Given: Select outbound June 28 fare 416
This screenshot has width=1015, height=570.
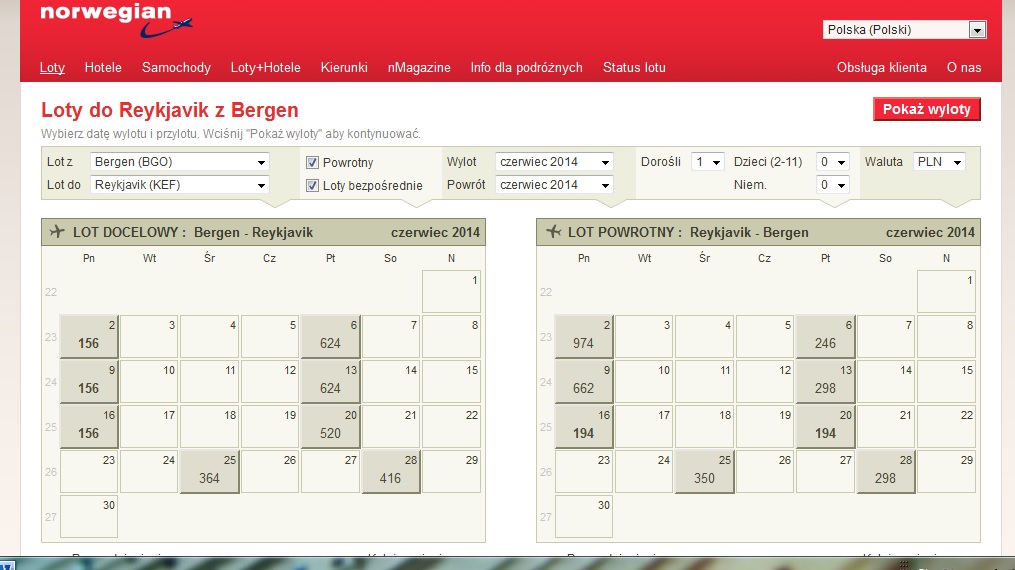Looking at the screenshot, I should pyautogui.click(x=390, y=472).
